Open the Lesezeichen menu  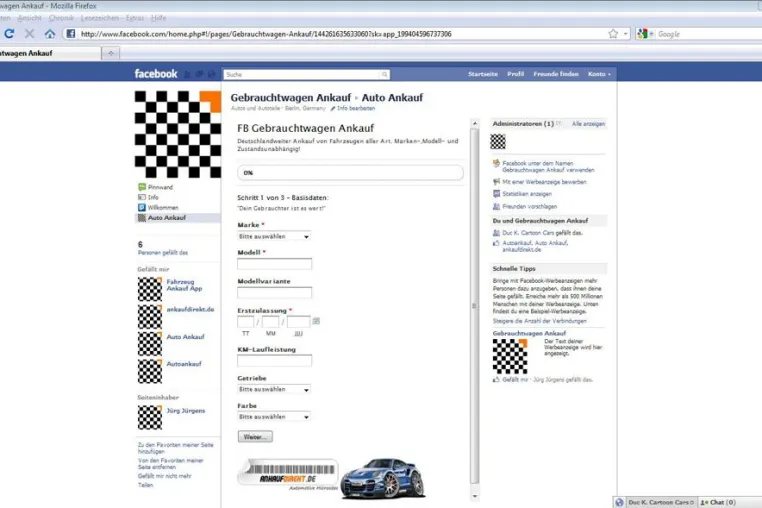(x=100, y=18)
